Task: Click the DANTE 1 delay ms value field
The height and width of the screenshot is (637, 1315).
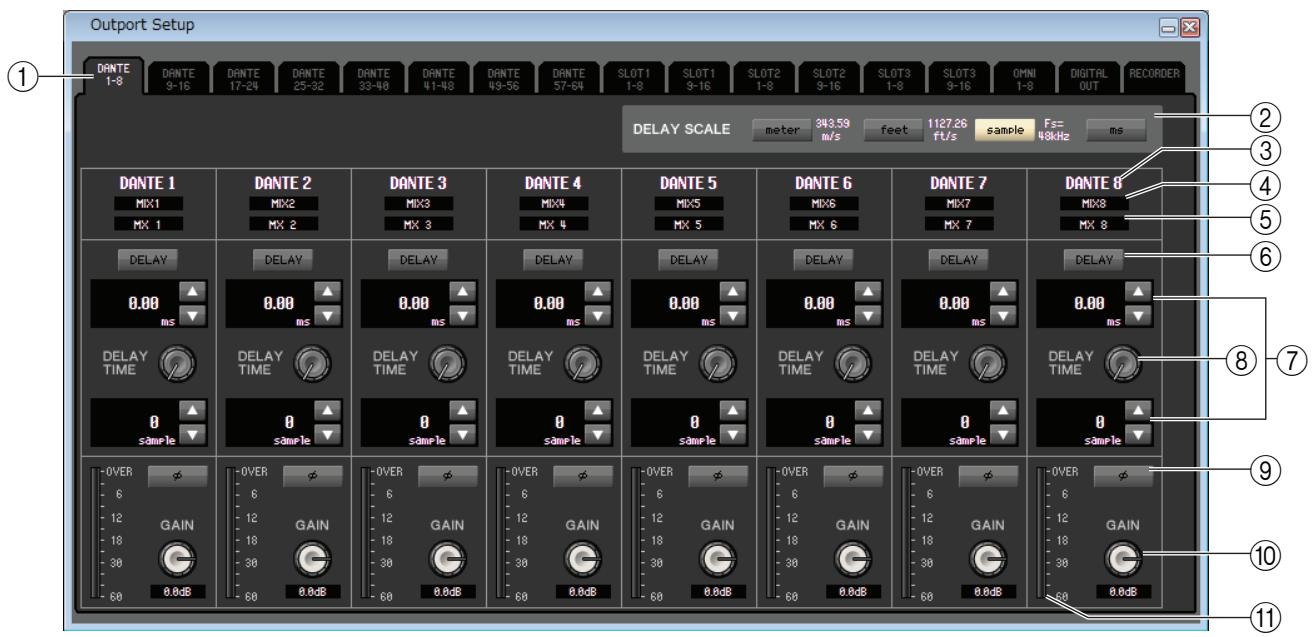Action: (x=136, y=305)
